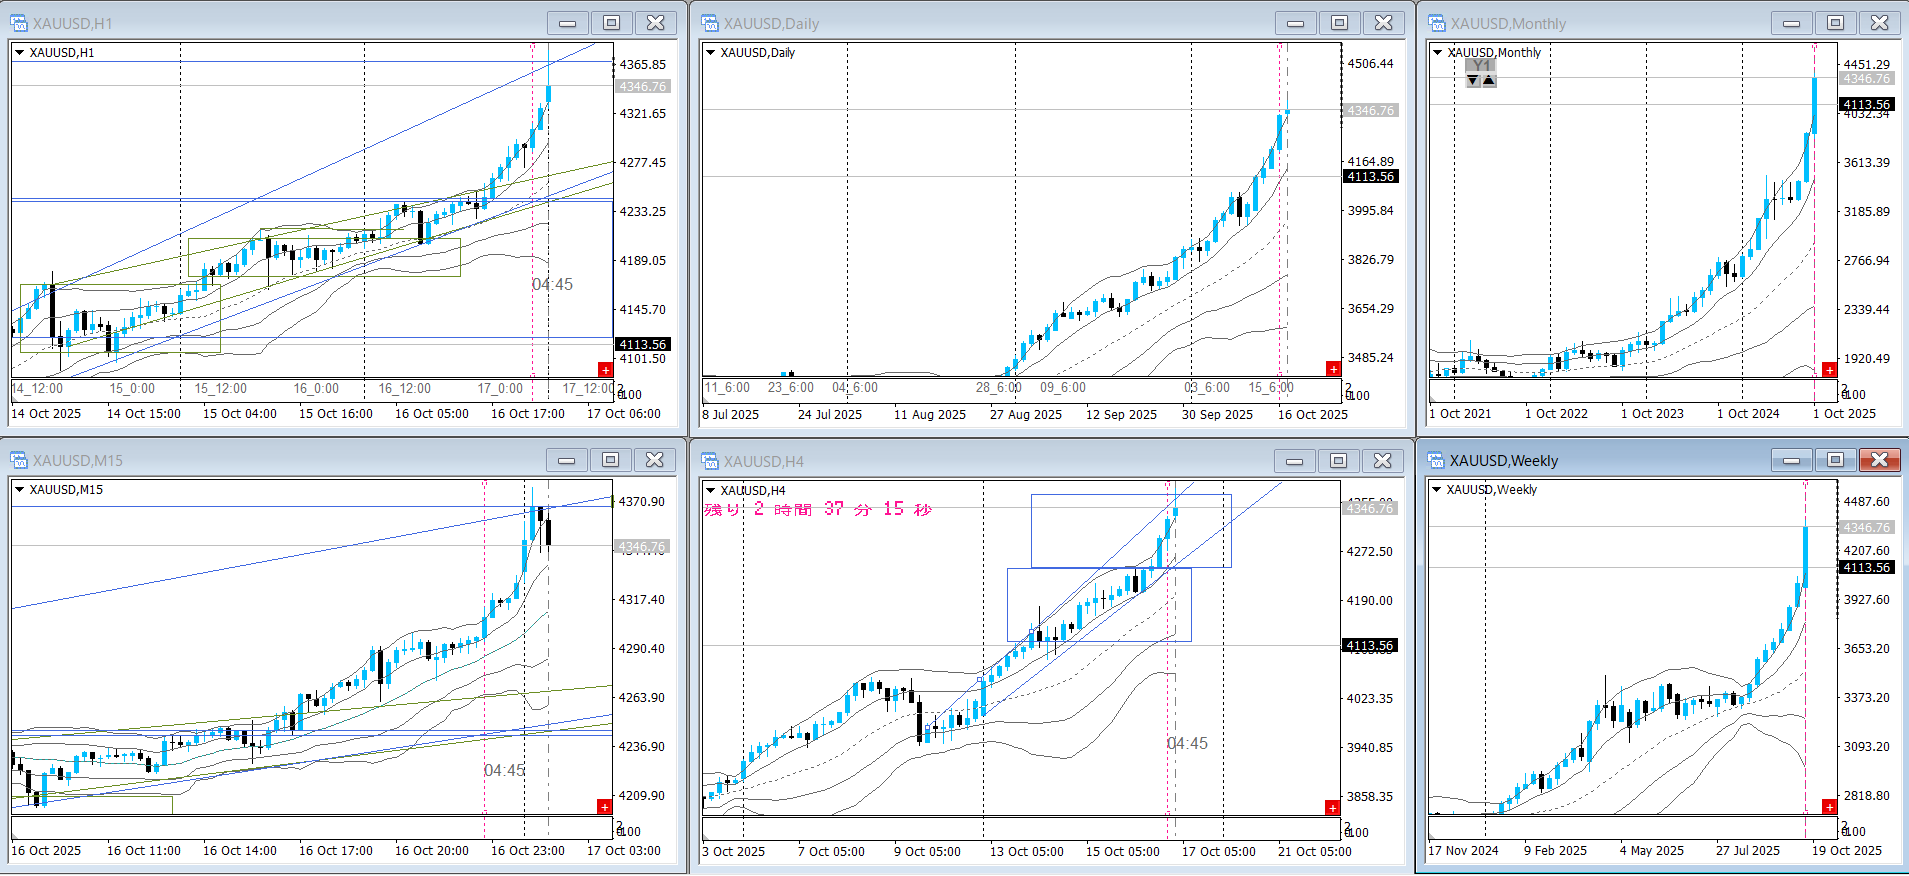Click the red plus icon in Weekly chart
The height and width of the screenshot is (876, 1909).
1829,807
